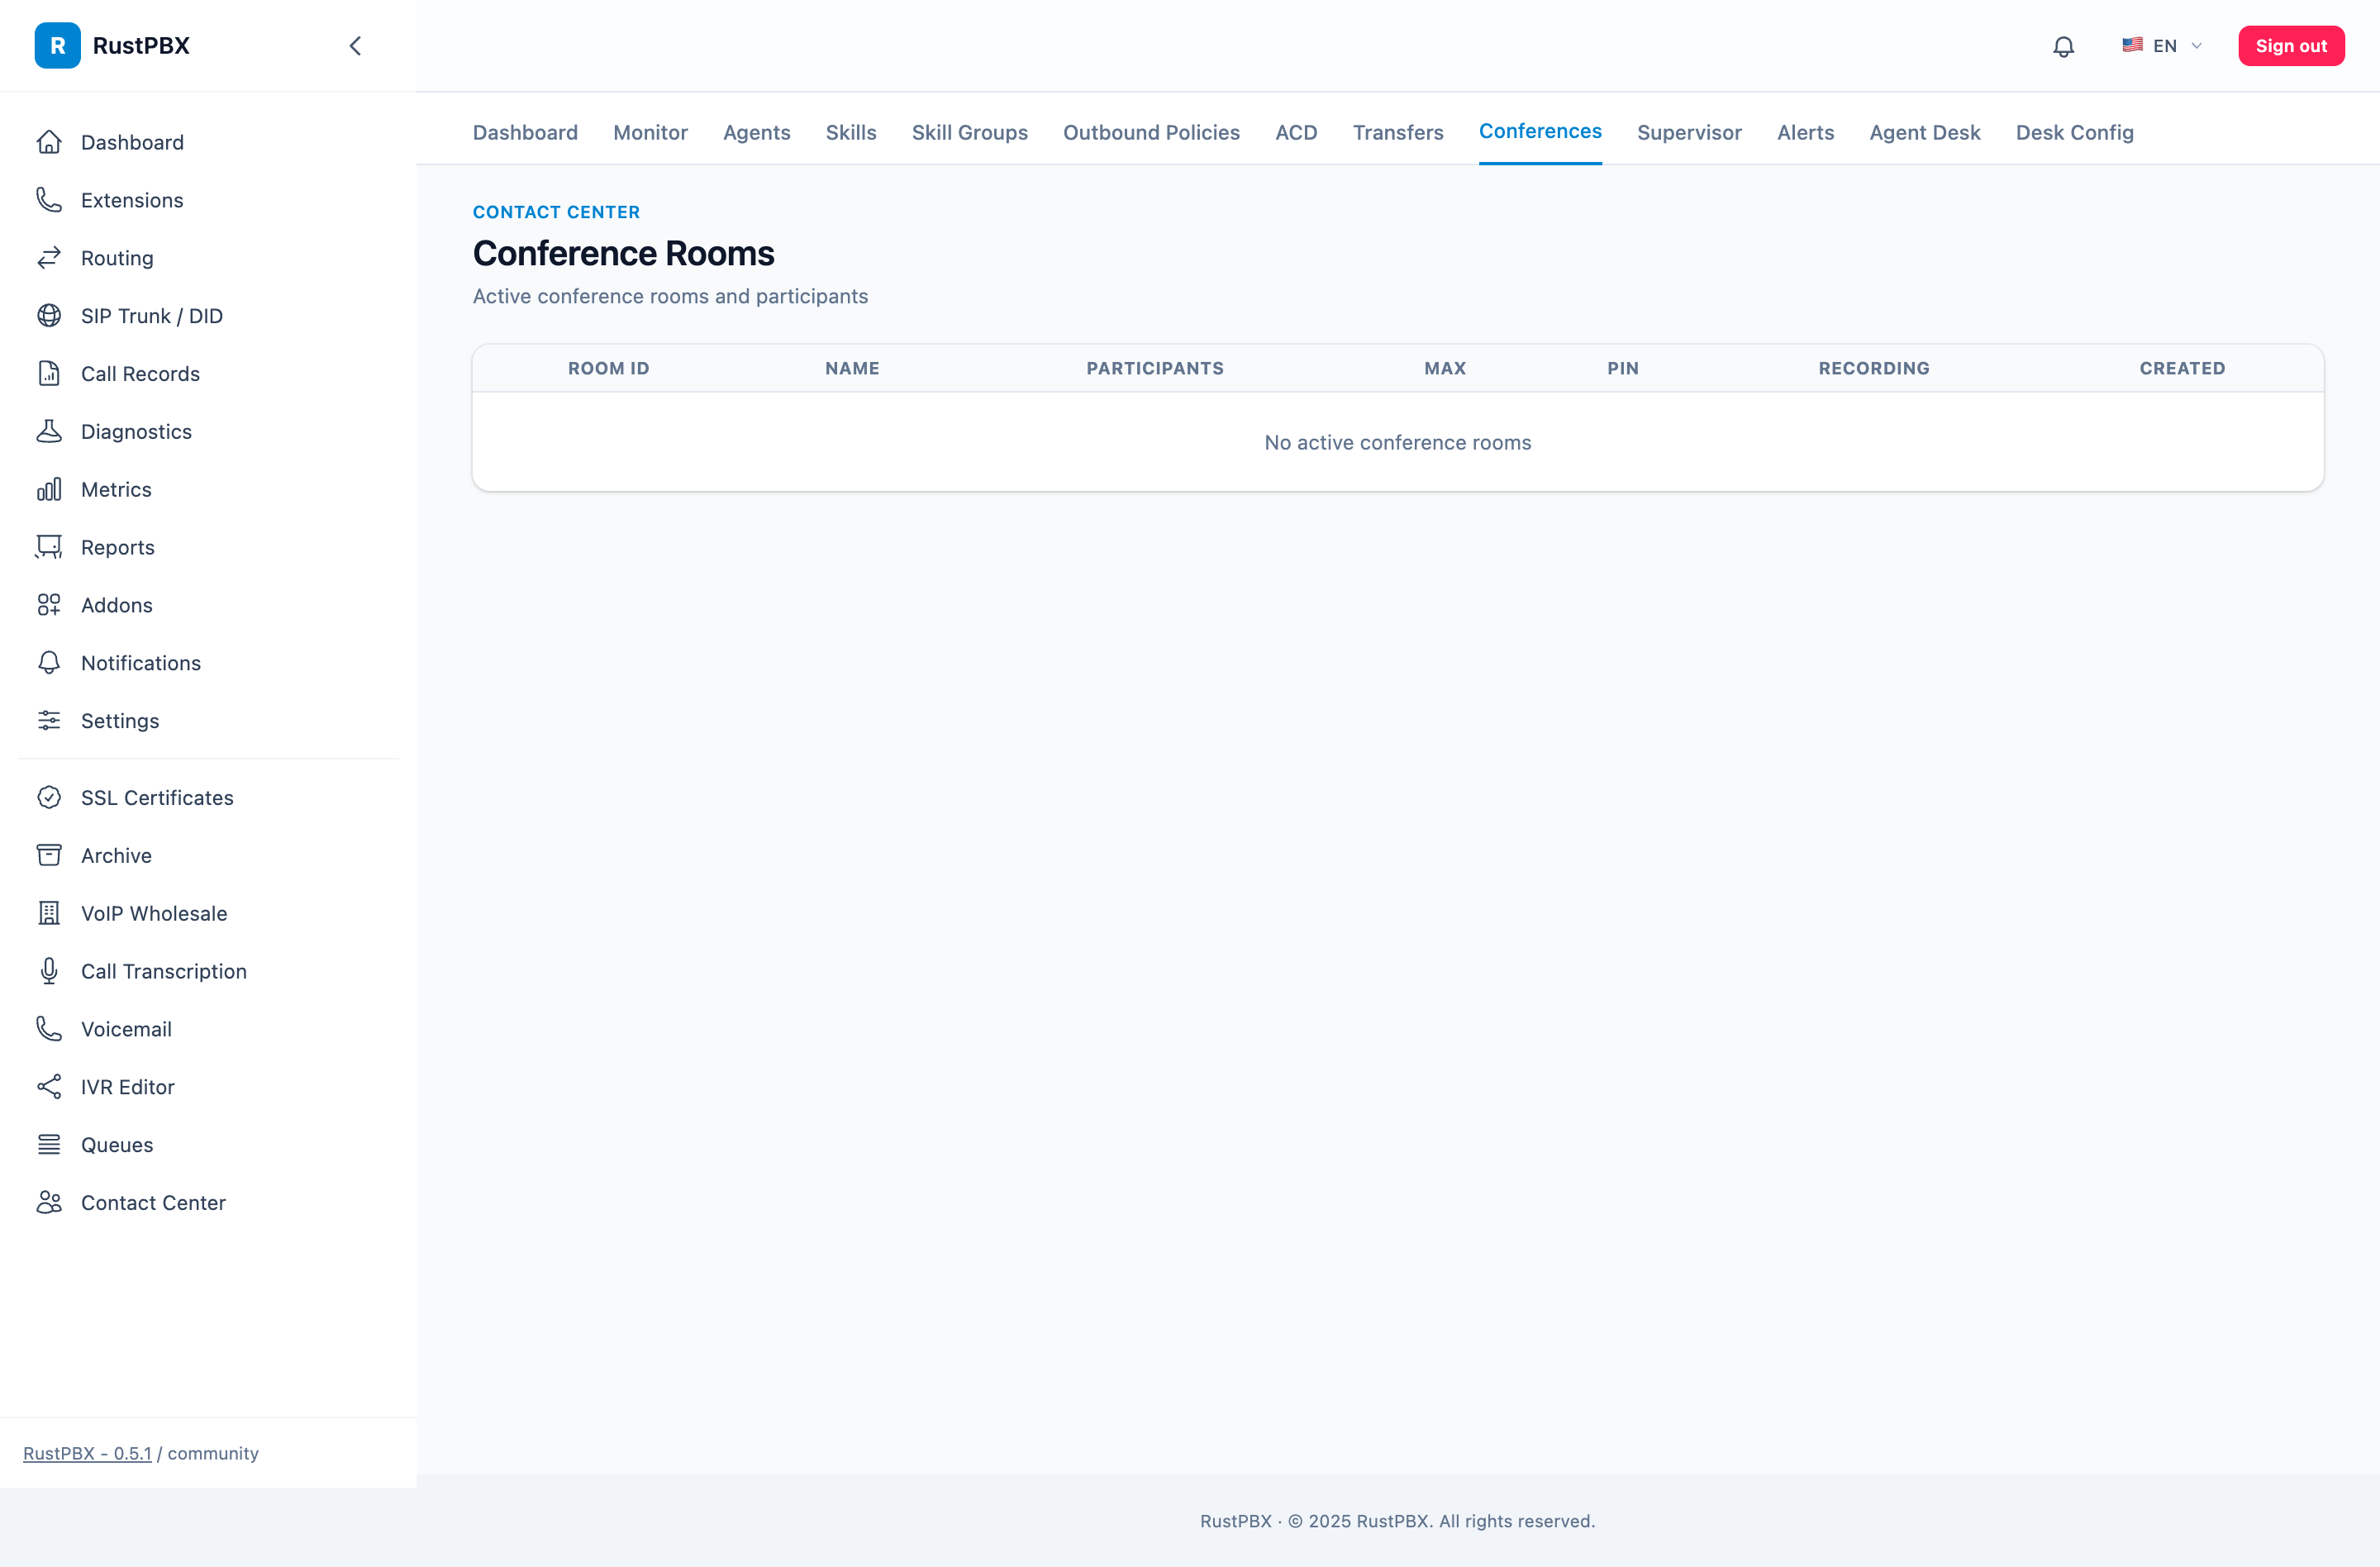The height and width of the screenshot is (1567, 2380).
Task: Click the Reports presentation icon
Action: (49, 547)
